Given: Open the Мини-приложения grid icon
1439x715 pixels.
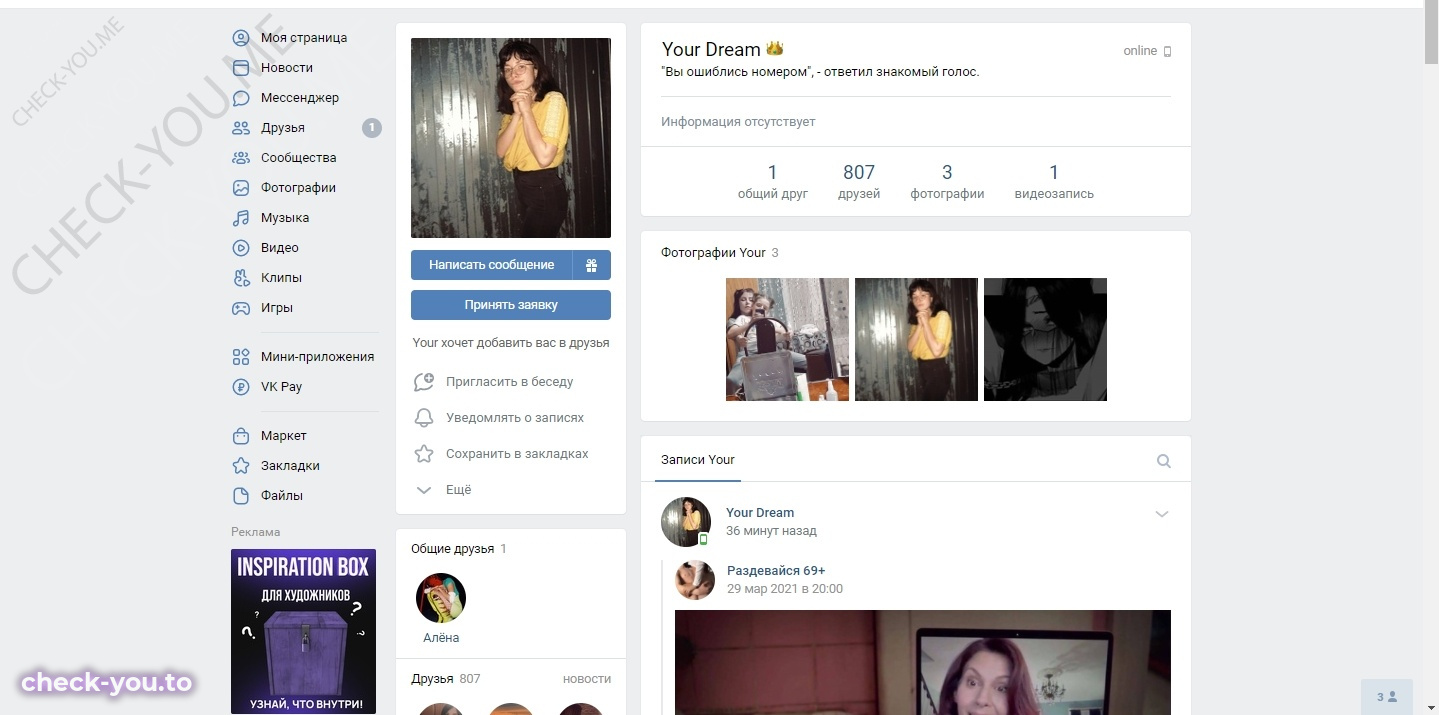Looking at the screenshot, I should 241,357.
